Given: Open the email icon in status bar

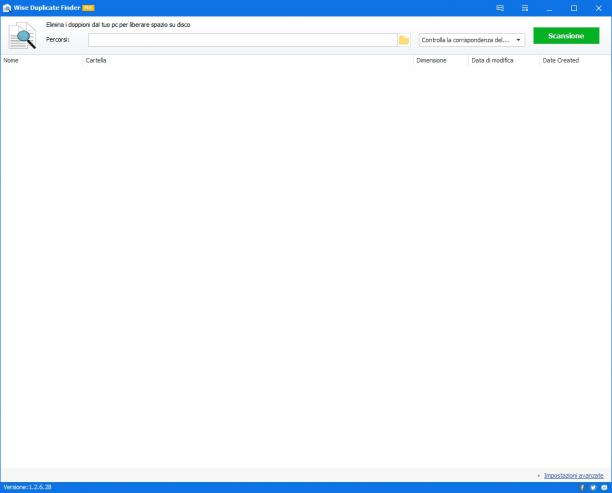Looking at the screenshot, I should pos(604,488).
